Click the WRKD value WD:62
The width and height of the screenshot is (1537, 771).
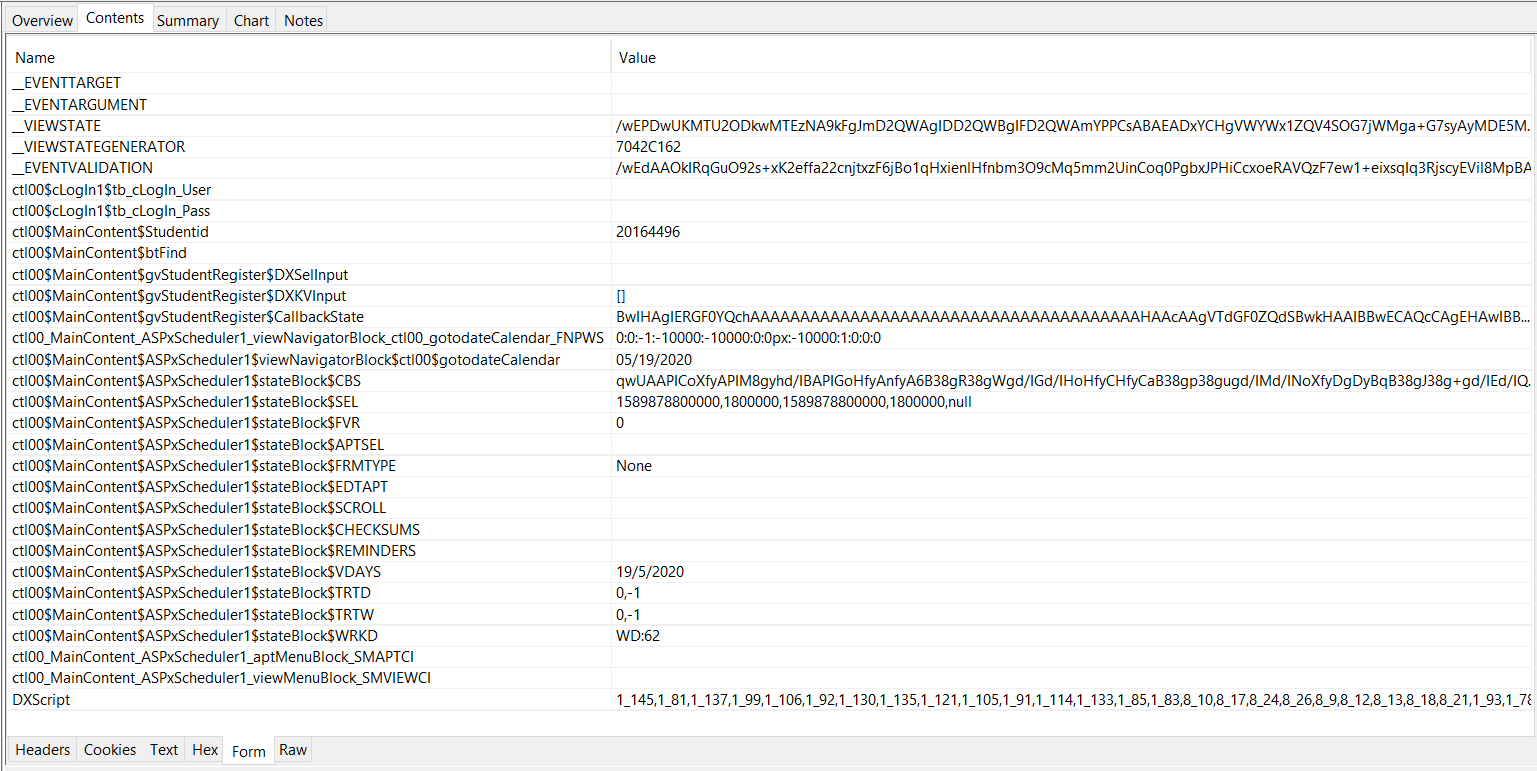coord(638,636)
